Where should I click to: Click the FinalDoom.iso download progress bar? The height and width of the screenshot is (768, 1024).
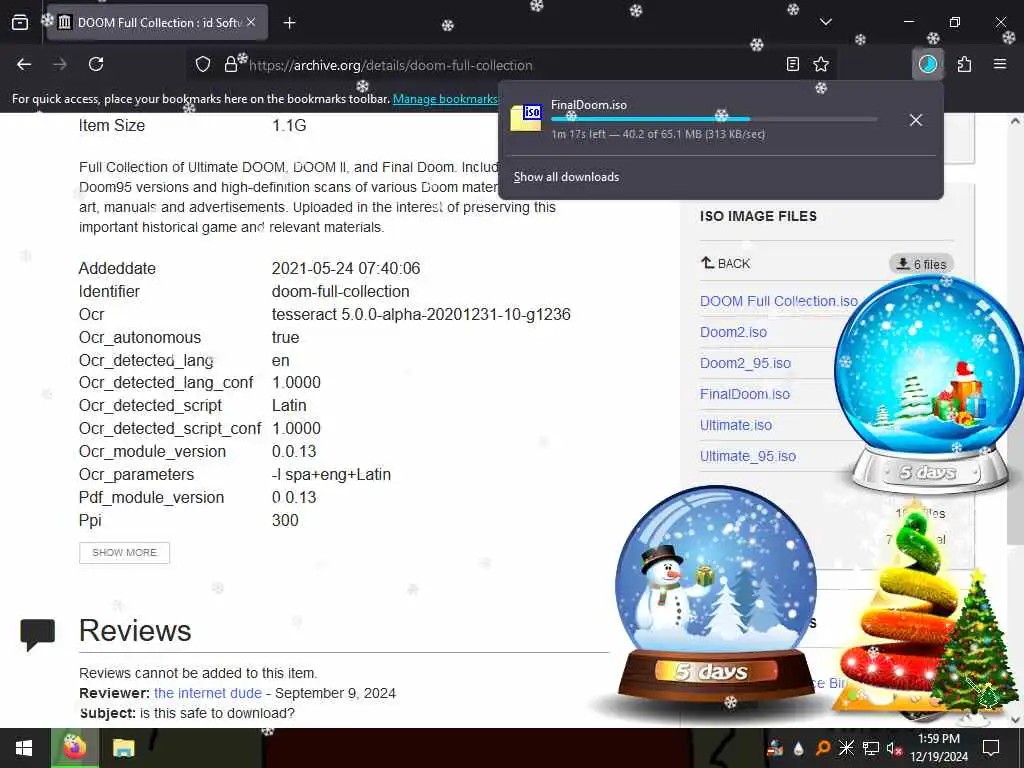coord(714,119)
